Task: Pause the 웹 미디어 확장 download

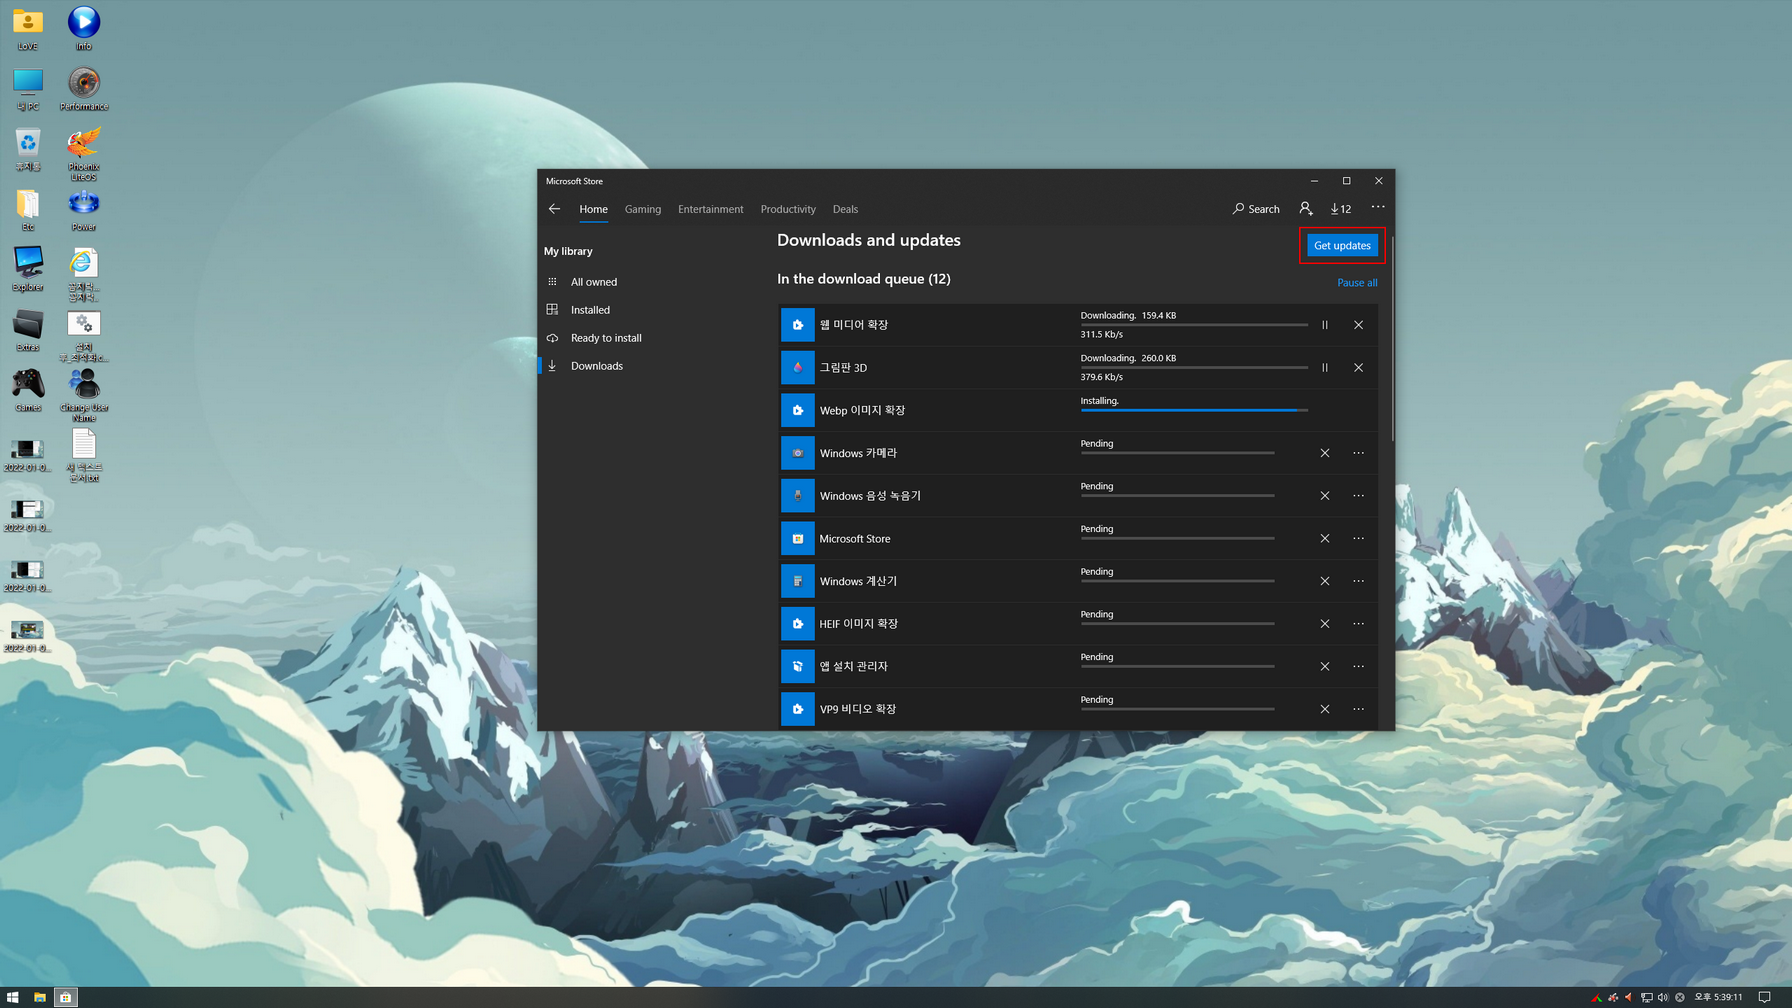Action: (1325, 325)
